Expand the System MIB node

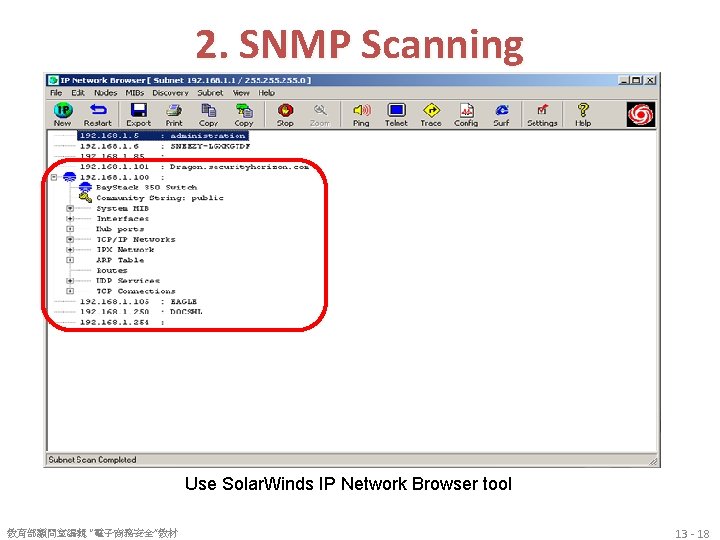point(70,208)
